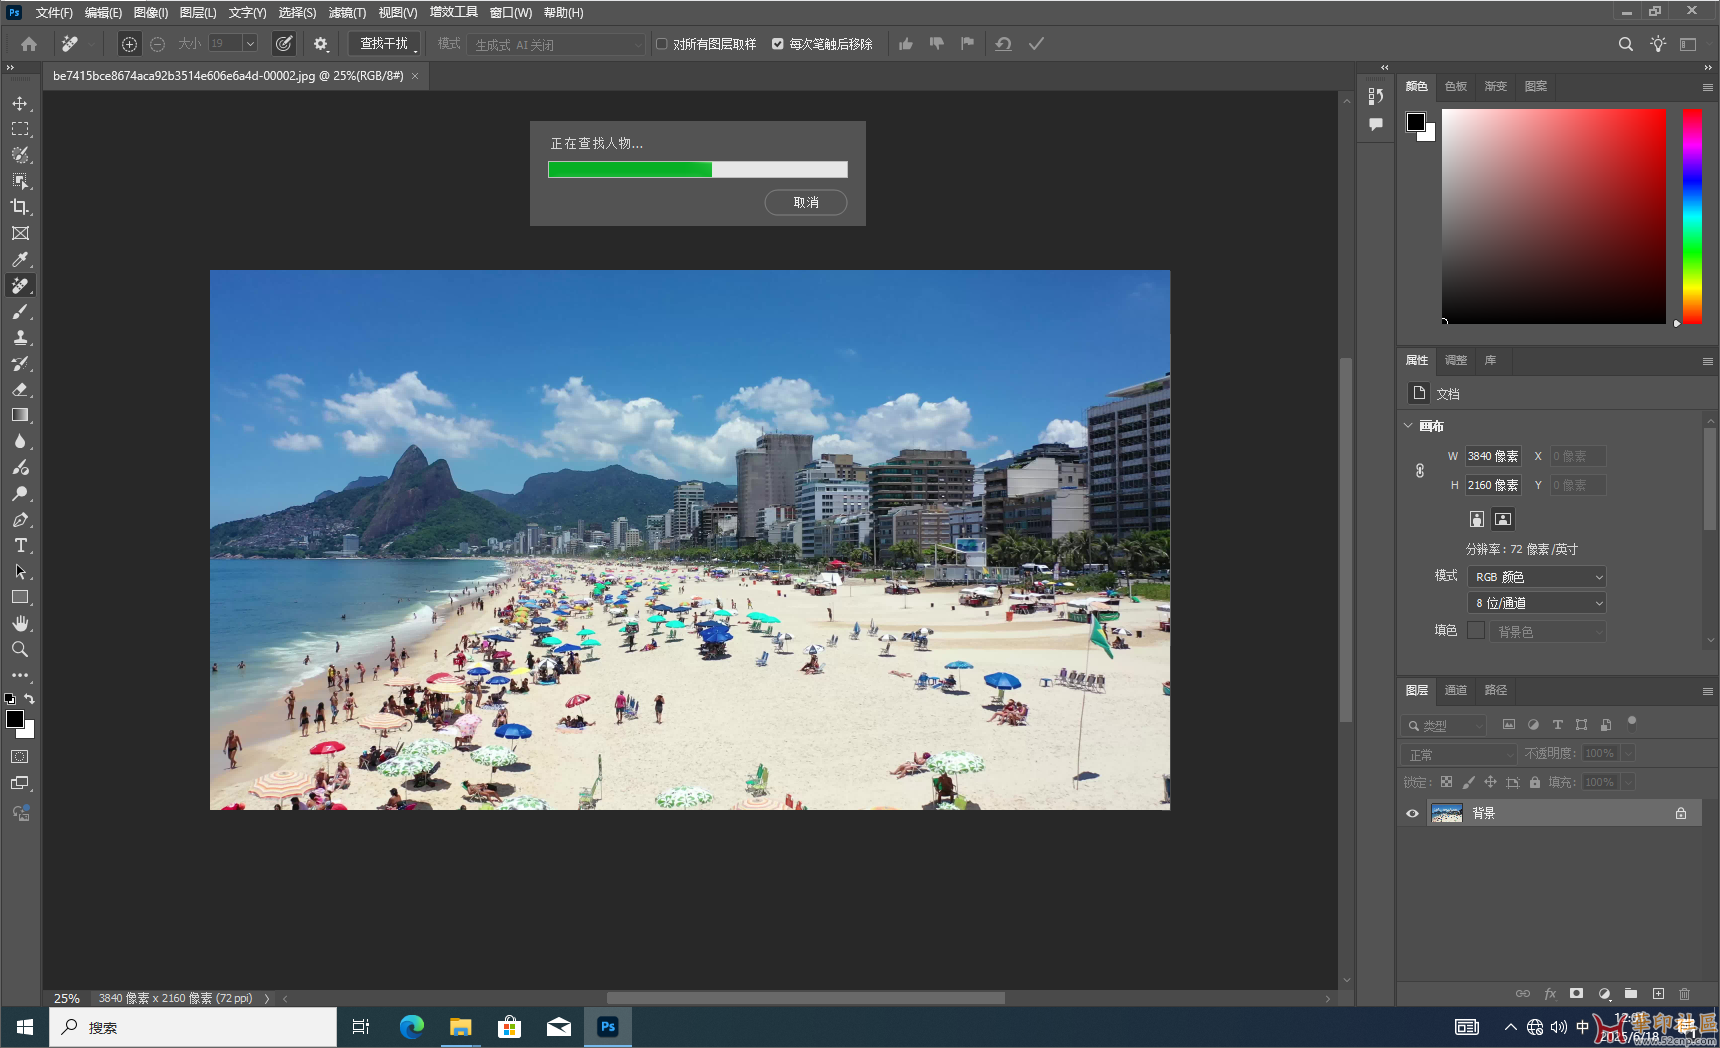Open the 8 位/通道 bit depth dropdown
Screen dimensions: 1720x1048
tap(1536, 603)
